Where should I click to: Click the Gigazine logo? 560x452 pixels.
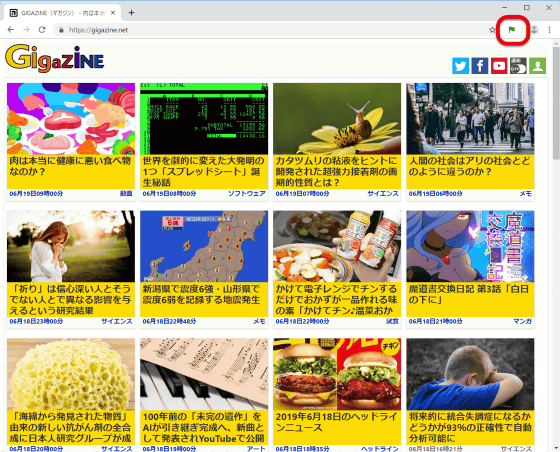55,59
